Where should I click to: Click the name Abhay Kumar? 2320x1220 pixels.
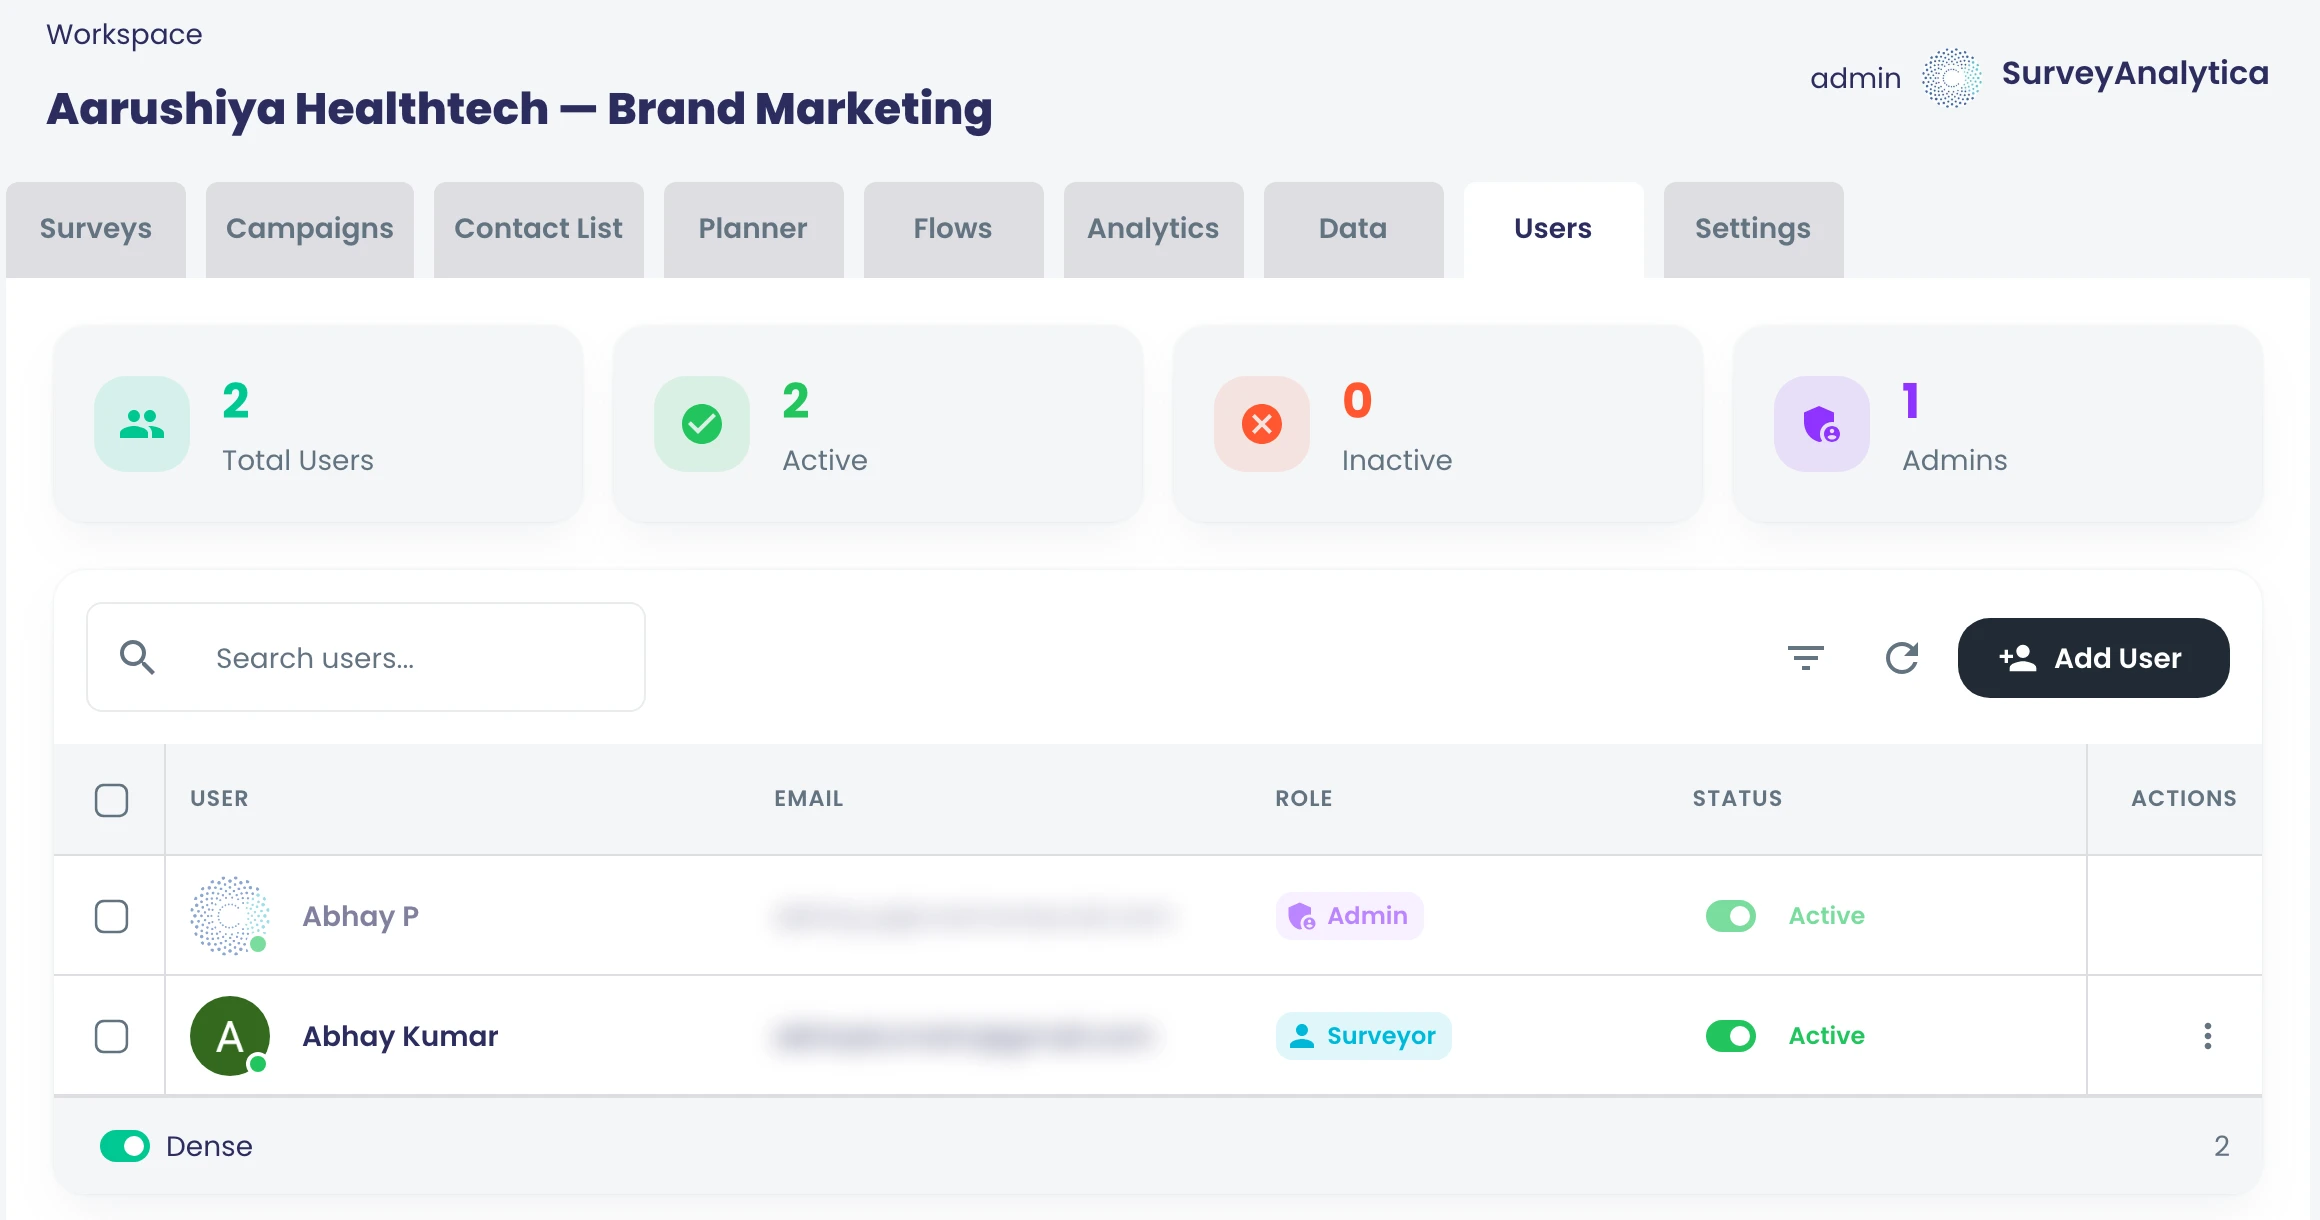point(400,1036)
